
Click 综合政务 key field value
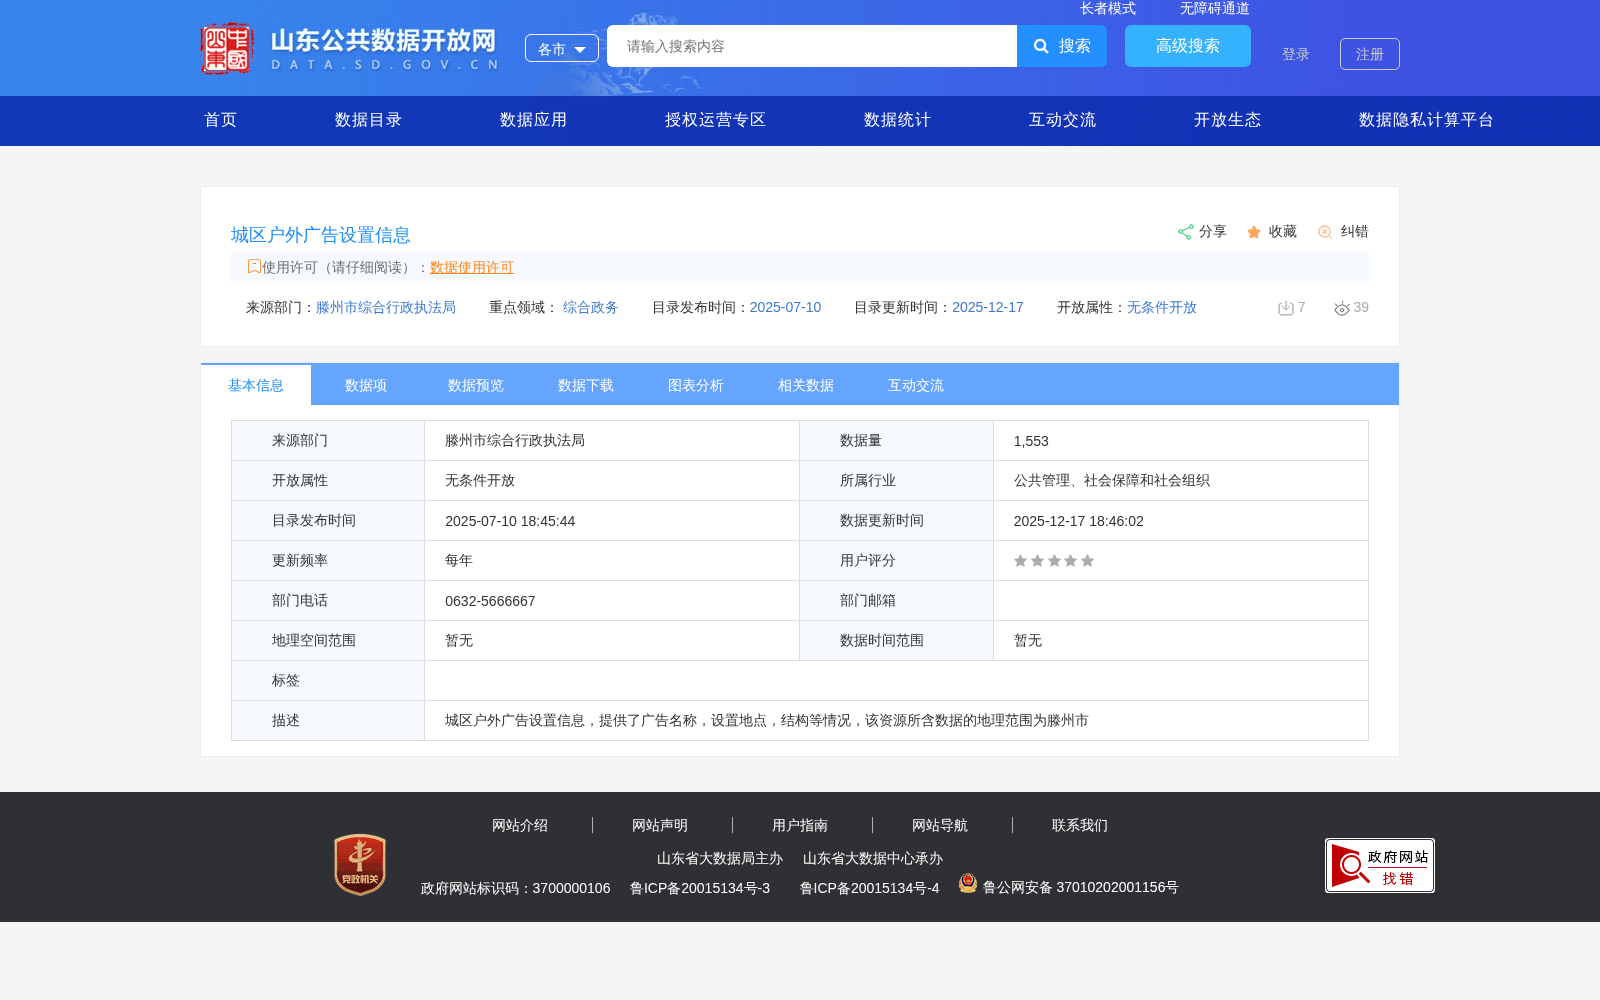pos(591,307)
